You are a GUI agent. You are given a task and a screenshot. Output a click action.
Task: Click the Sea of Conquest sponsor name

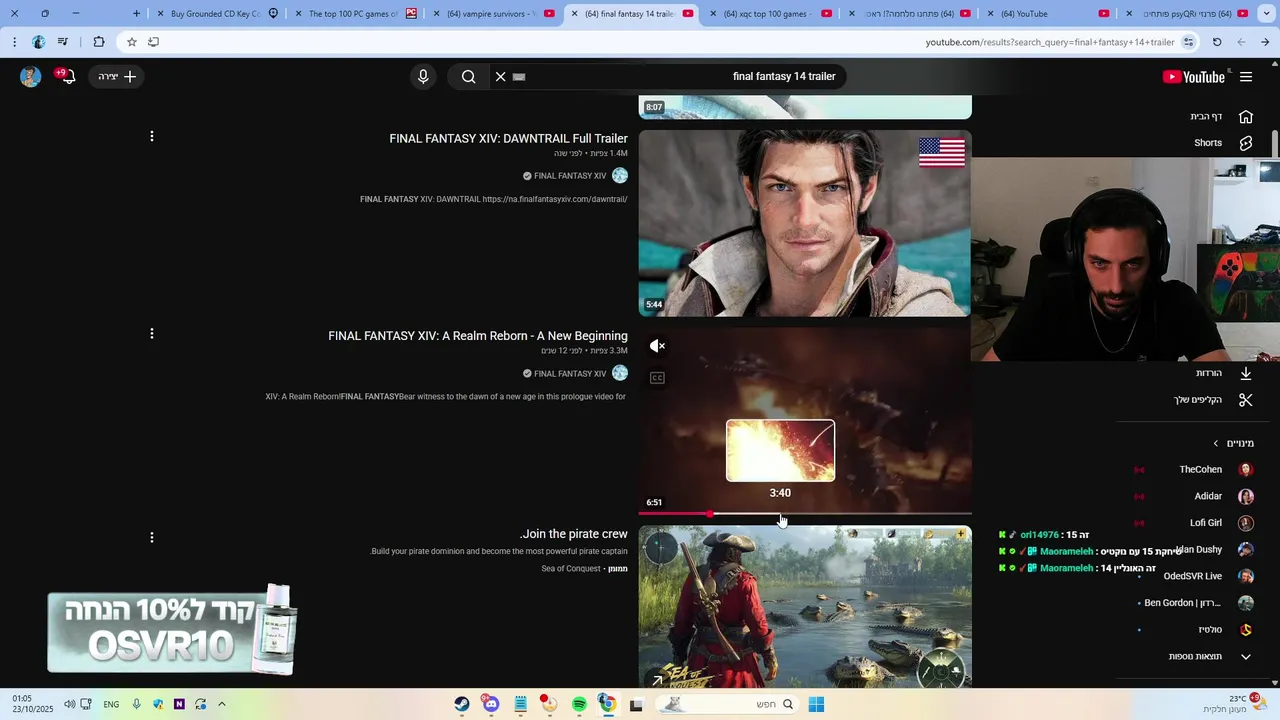tap(571, 569)
